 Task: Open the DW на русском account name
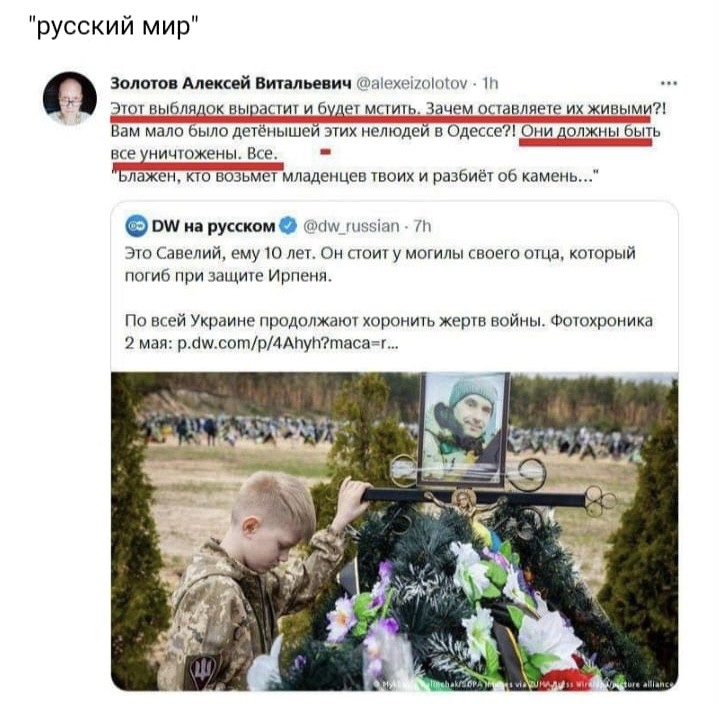[213, 226]
